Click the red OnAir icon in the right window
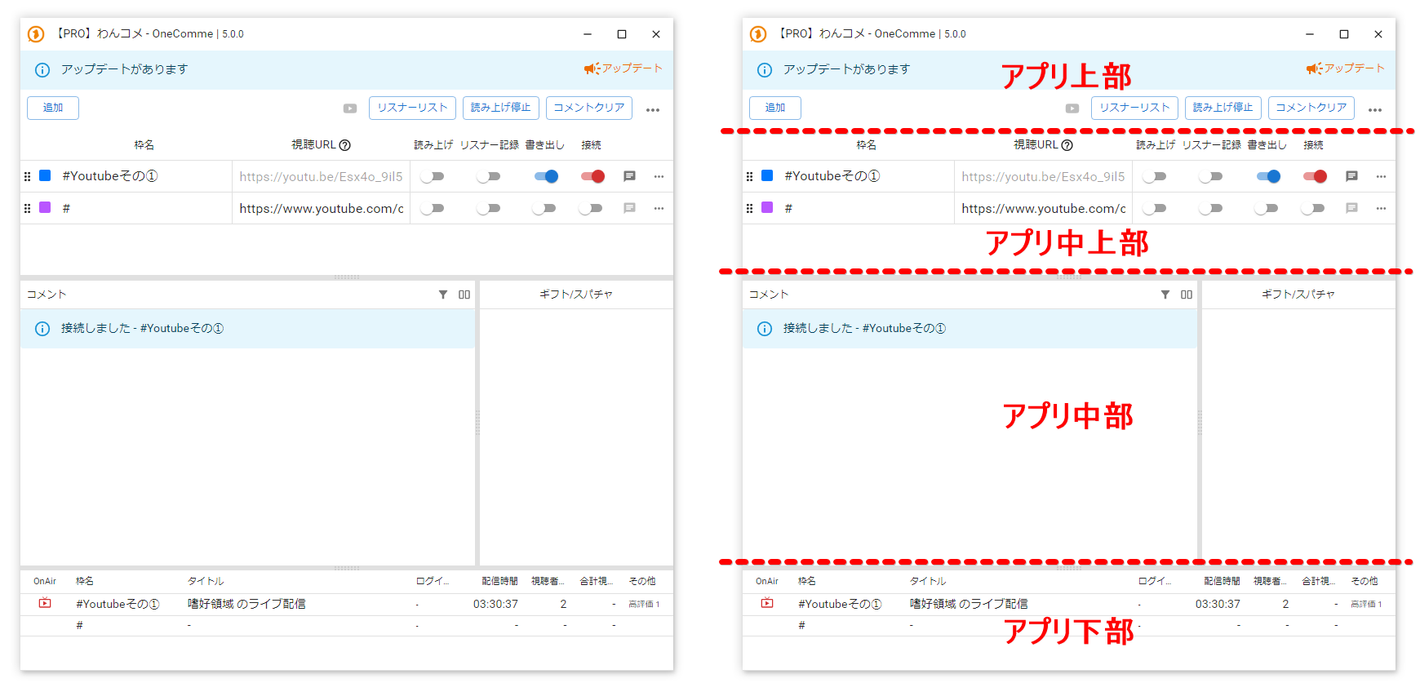1420x687 pixels. click(767, 603)
